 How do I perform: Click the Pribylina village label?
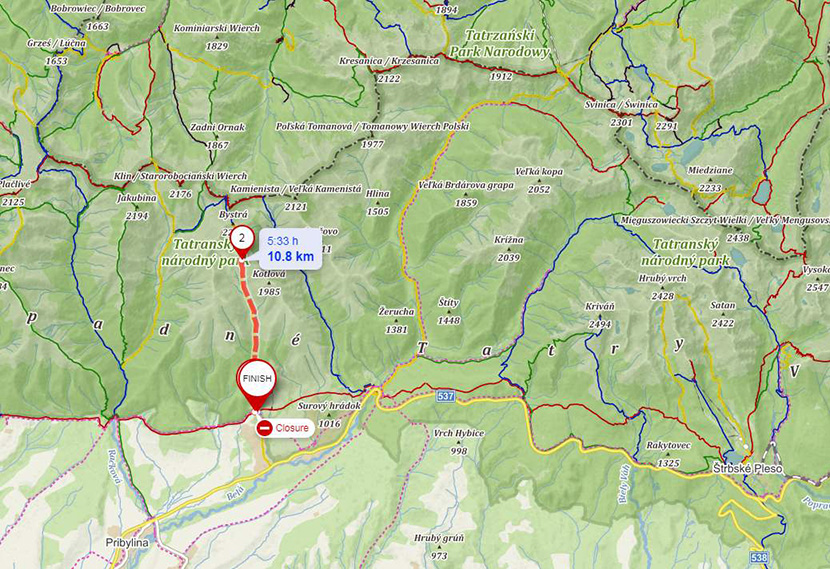(127, 543)
